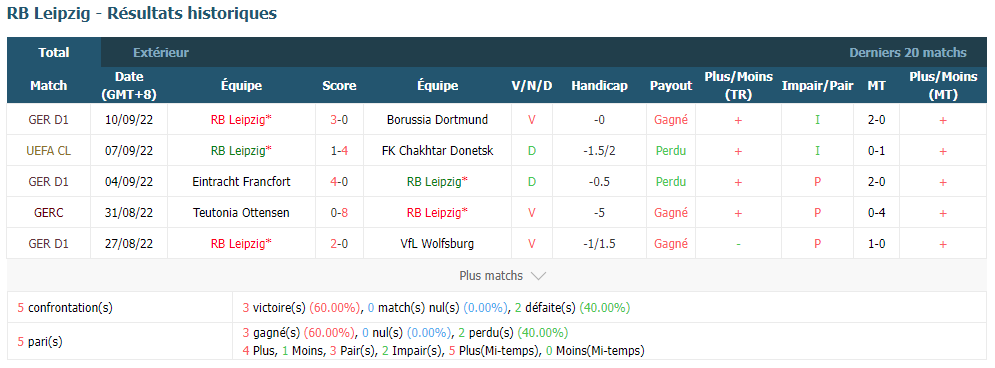This screenshot has width=995, height=368.
Task: Click the Payout column header
Action: [x=671, y=86]
